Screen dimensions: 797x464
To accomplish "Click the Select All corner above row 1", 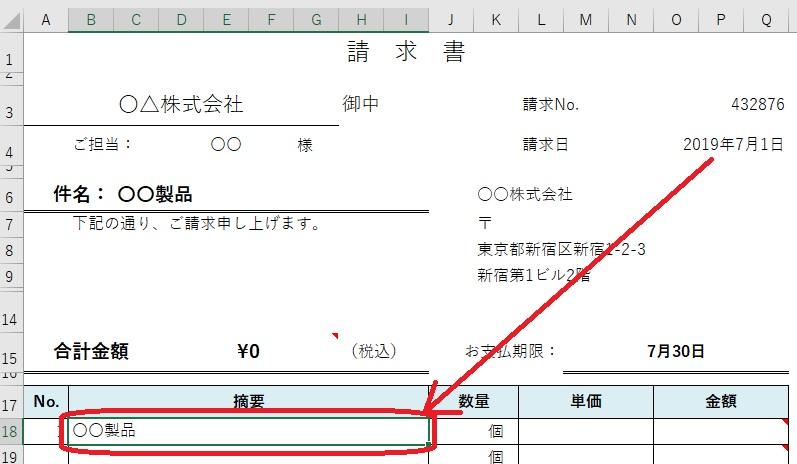I will [x=10, y=19].
